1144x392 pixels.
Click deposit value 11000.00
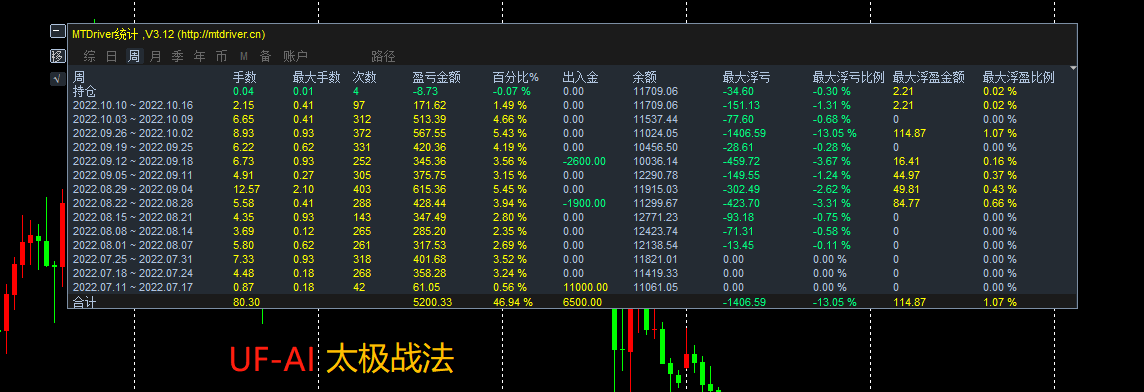[585, 287]
